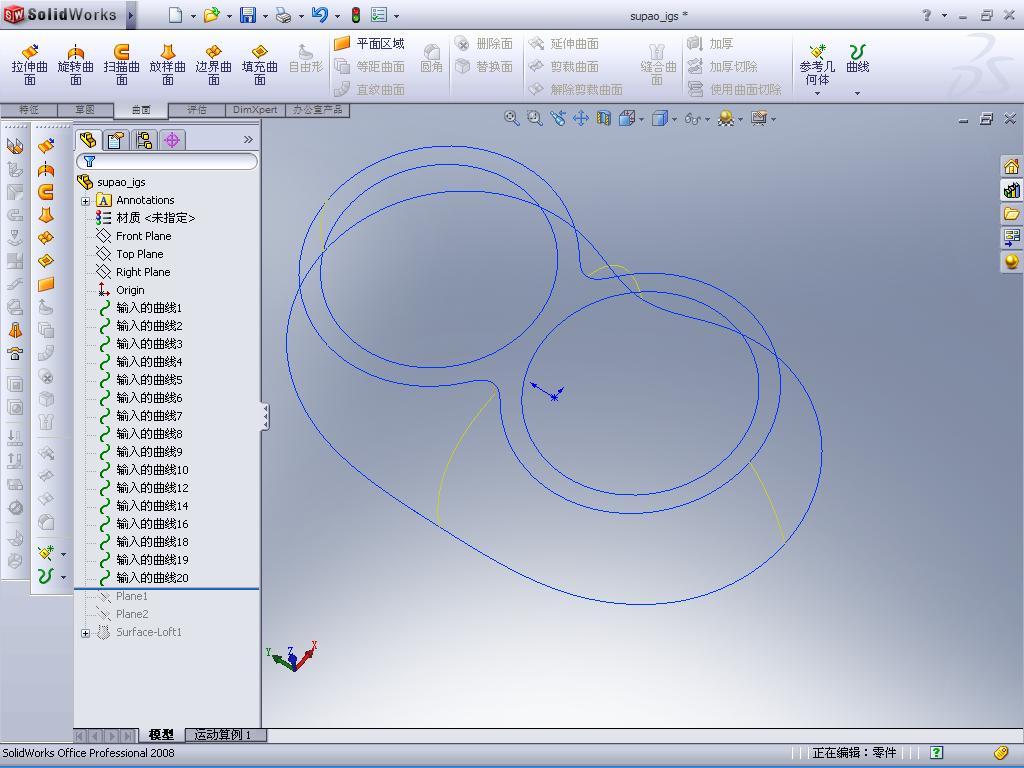Switch to the 办公室产品 tab
This screenshot has width=1024, height=768.
[x=317, y=110]
